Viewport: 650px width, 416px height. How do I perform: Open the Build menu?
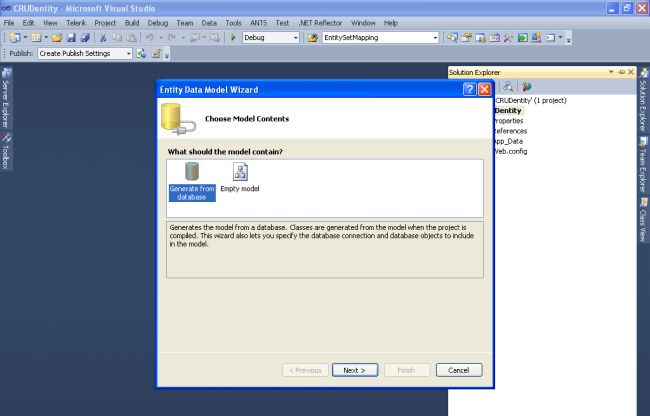[132, 23]
